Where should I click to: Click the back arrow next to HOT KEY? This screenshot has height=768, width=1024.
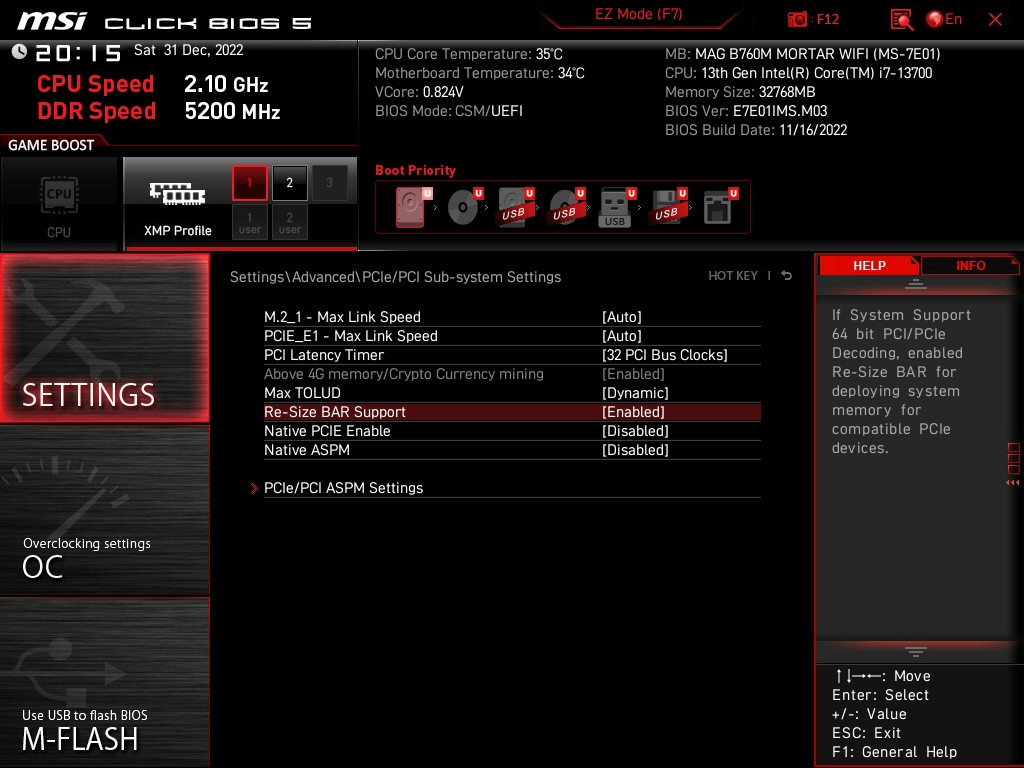787,276
